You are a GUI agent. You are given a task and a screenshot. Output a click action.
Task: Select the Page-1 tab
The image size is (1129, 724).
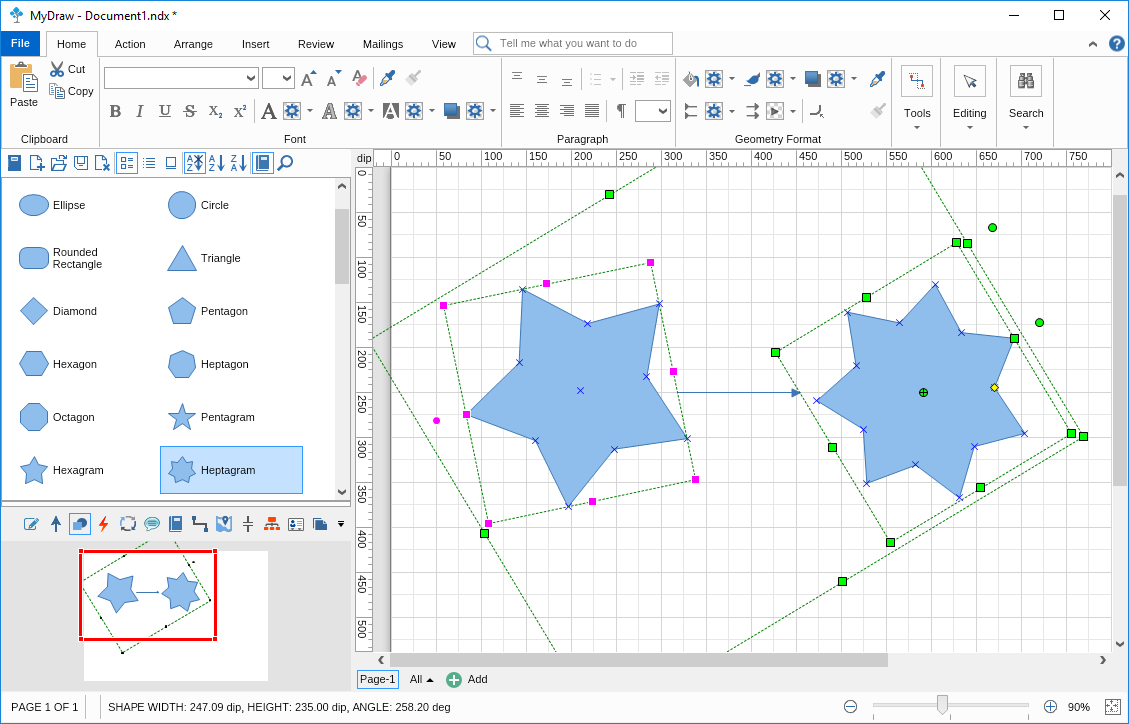377,679
